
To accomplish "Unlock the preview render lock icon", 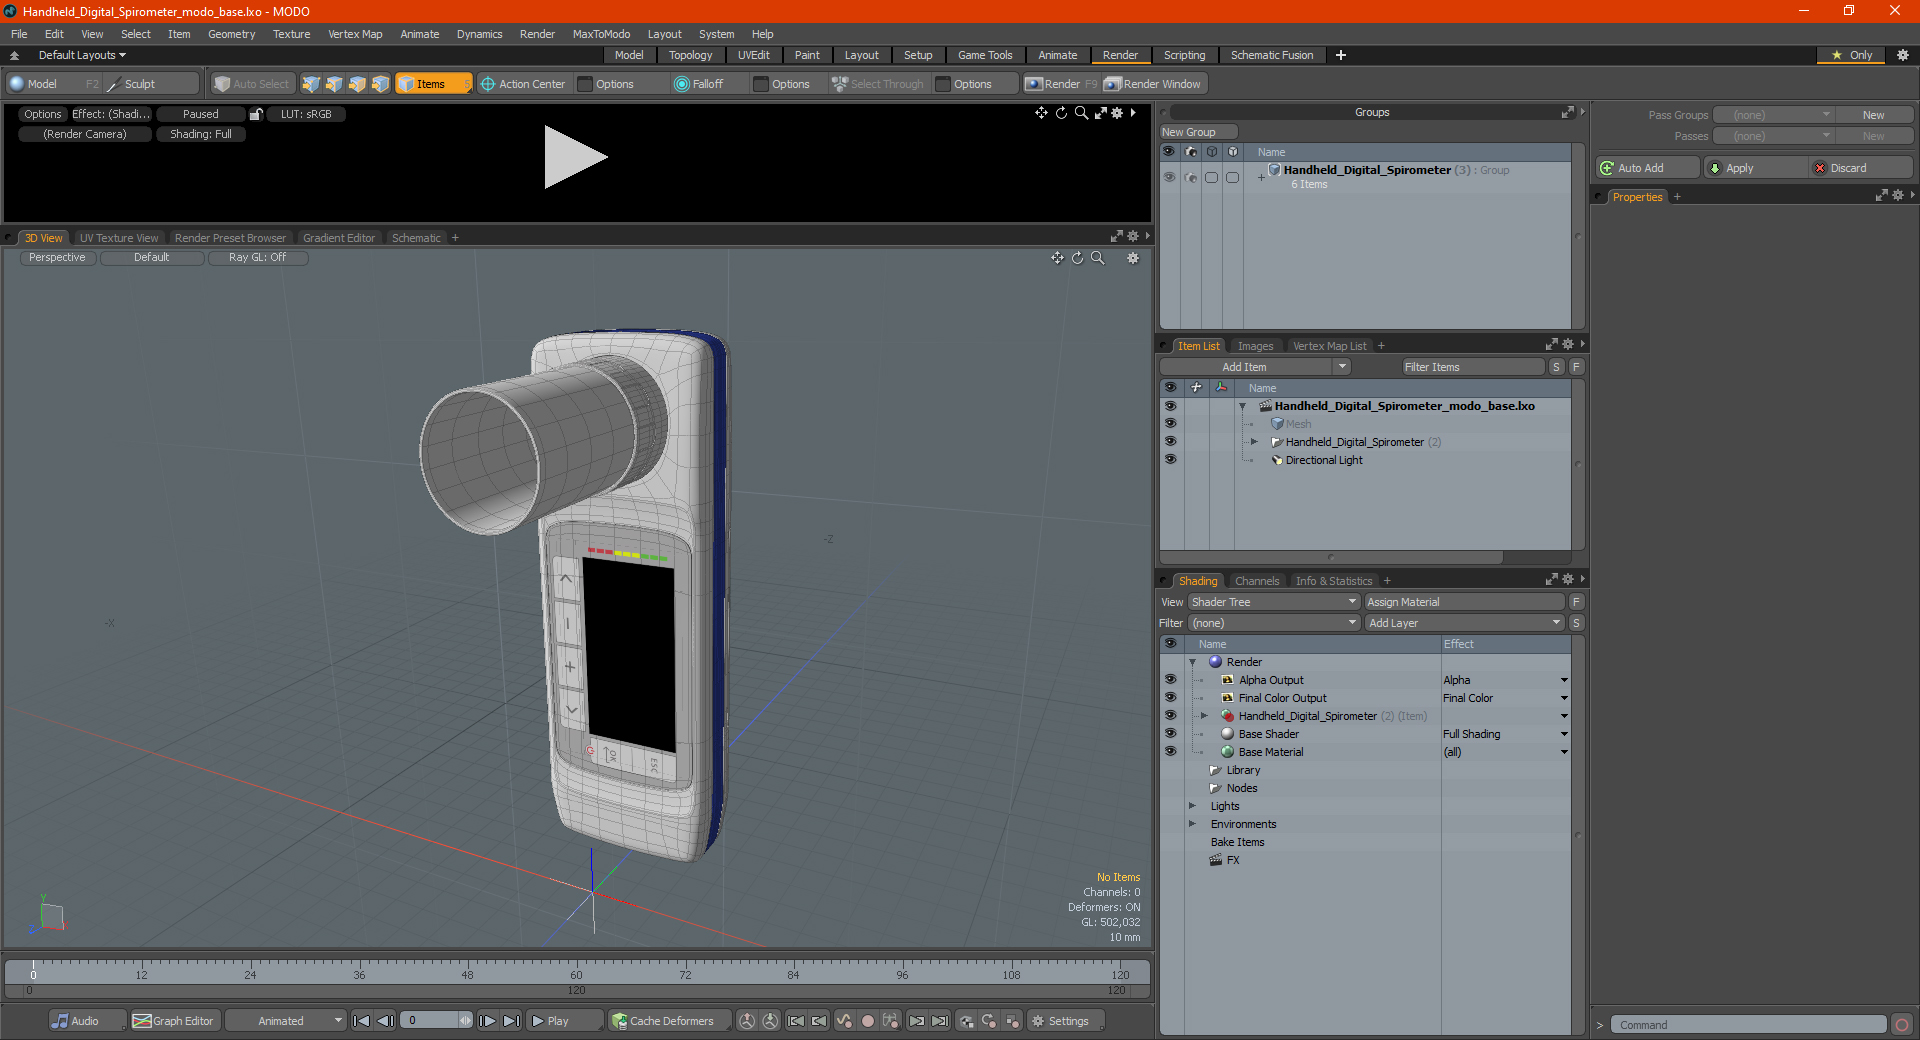I will pos(256,114).
